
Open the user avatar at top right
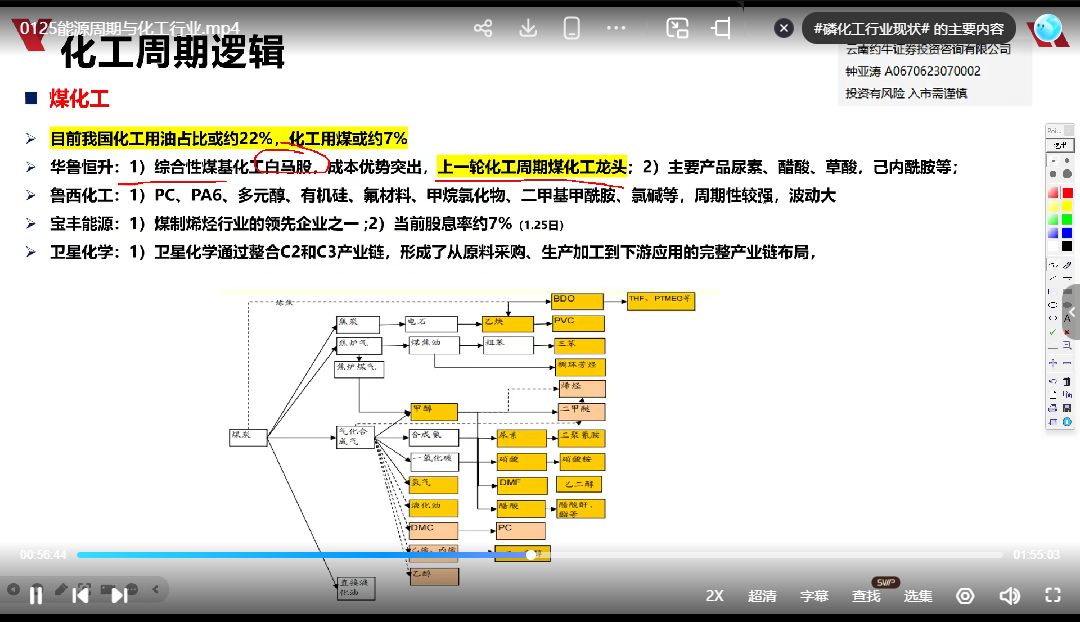(1048, 28)
